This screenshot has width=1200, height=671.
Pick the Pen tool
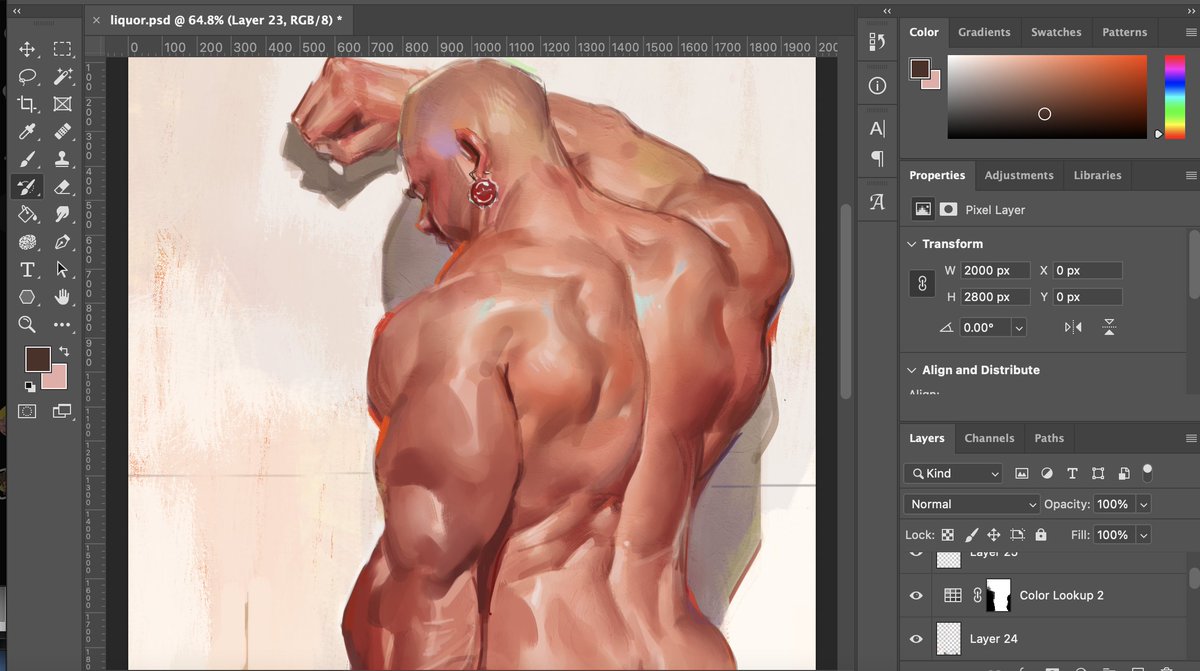[62, 242]
